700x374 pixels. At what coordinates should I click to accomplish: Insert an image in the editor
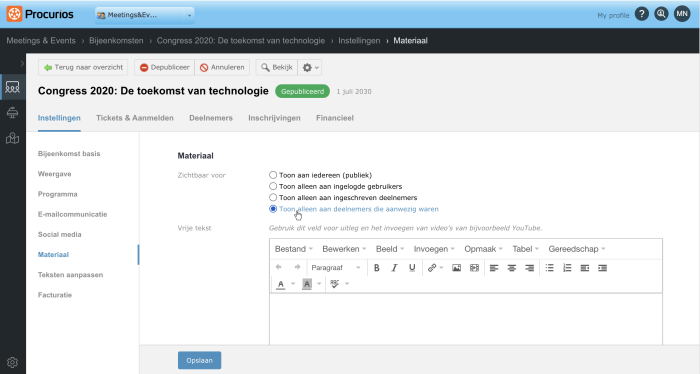(456, 268)
